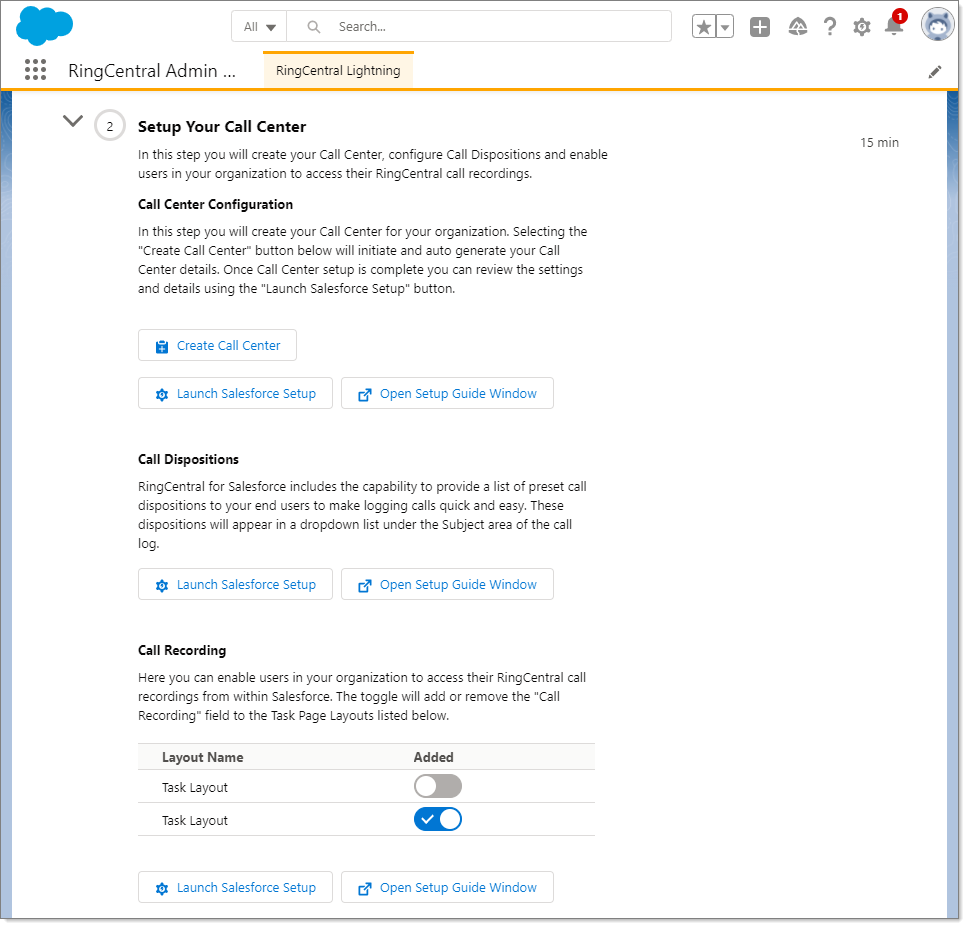Open the Setup gear icon
The width and height of the screenshot is (967, 927).
coord(862,27)
